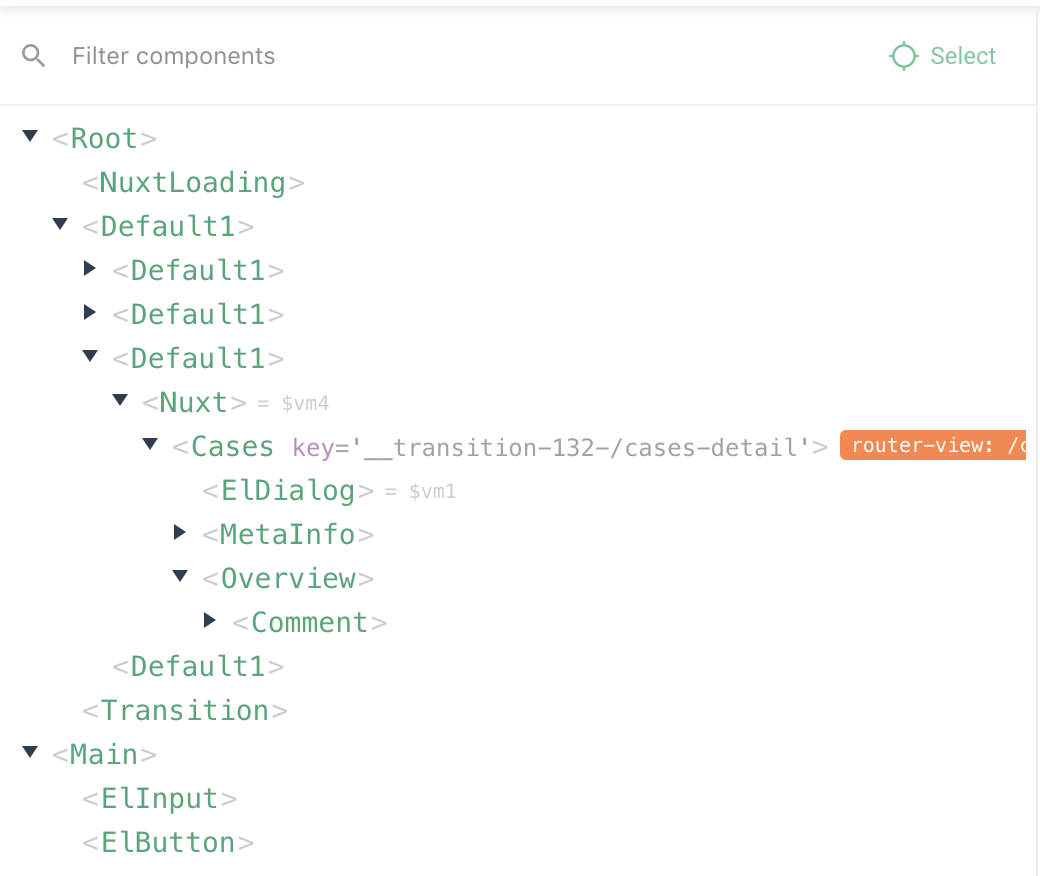
Task: Select the Transition component in tree
Action: point(185,711)
